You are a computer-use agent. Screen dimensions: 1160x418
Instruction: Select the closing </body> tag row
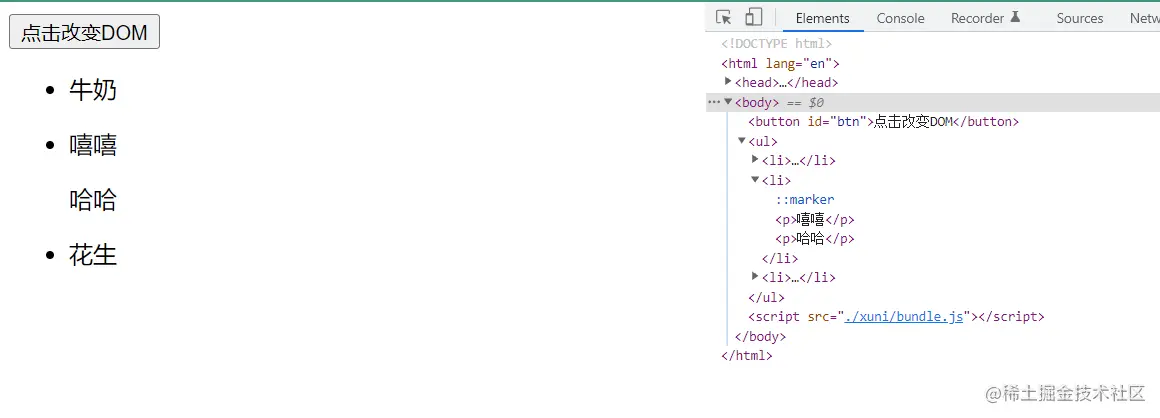pyautogui.click(x=761, y=337)
